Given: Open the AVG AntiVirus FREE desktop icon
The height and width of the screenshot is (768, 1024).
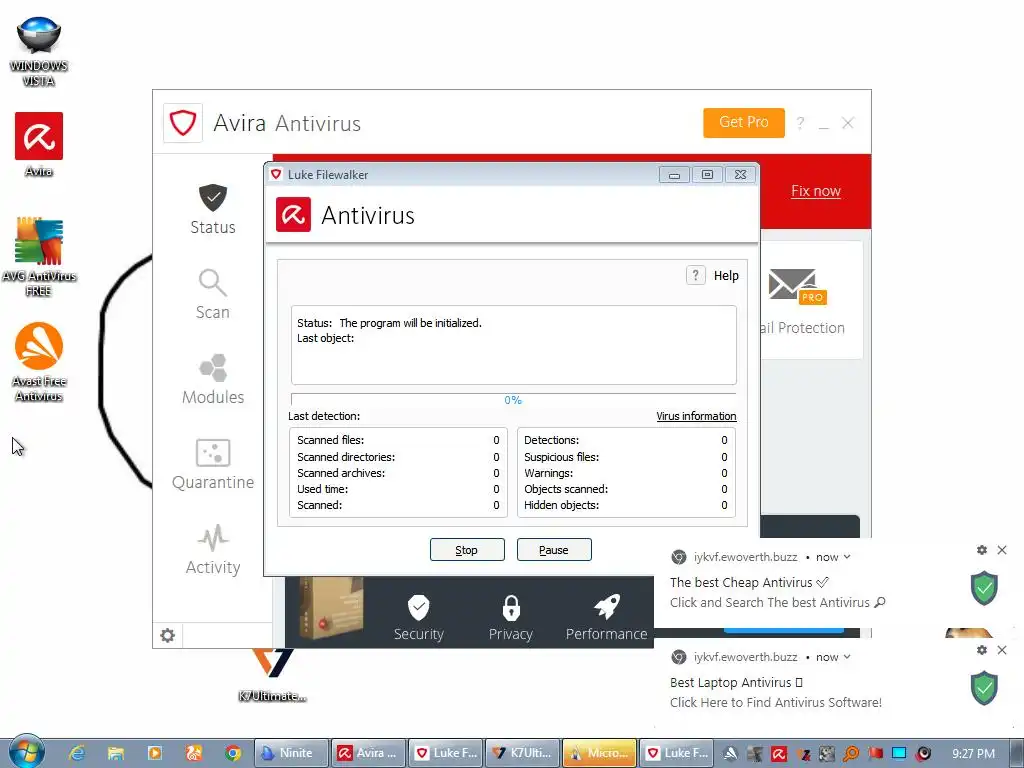Looking at the screenshot, I should [x=39, y=257].
